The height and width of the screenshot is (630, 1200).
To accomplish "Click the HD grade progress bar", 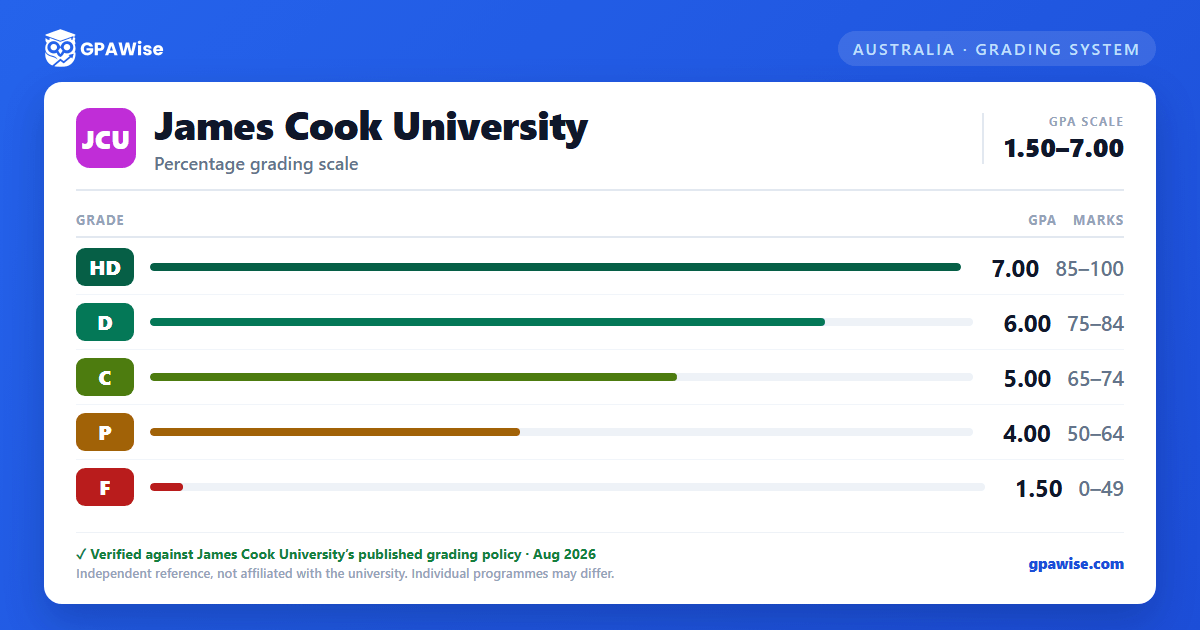I will point(555,267).
